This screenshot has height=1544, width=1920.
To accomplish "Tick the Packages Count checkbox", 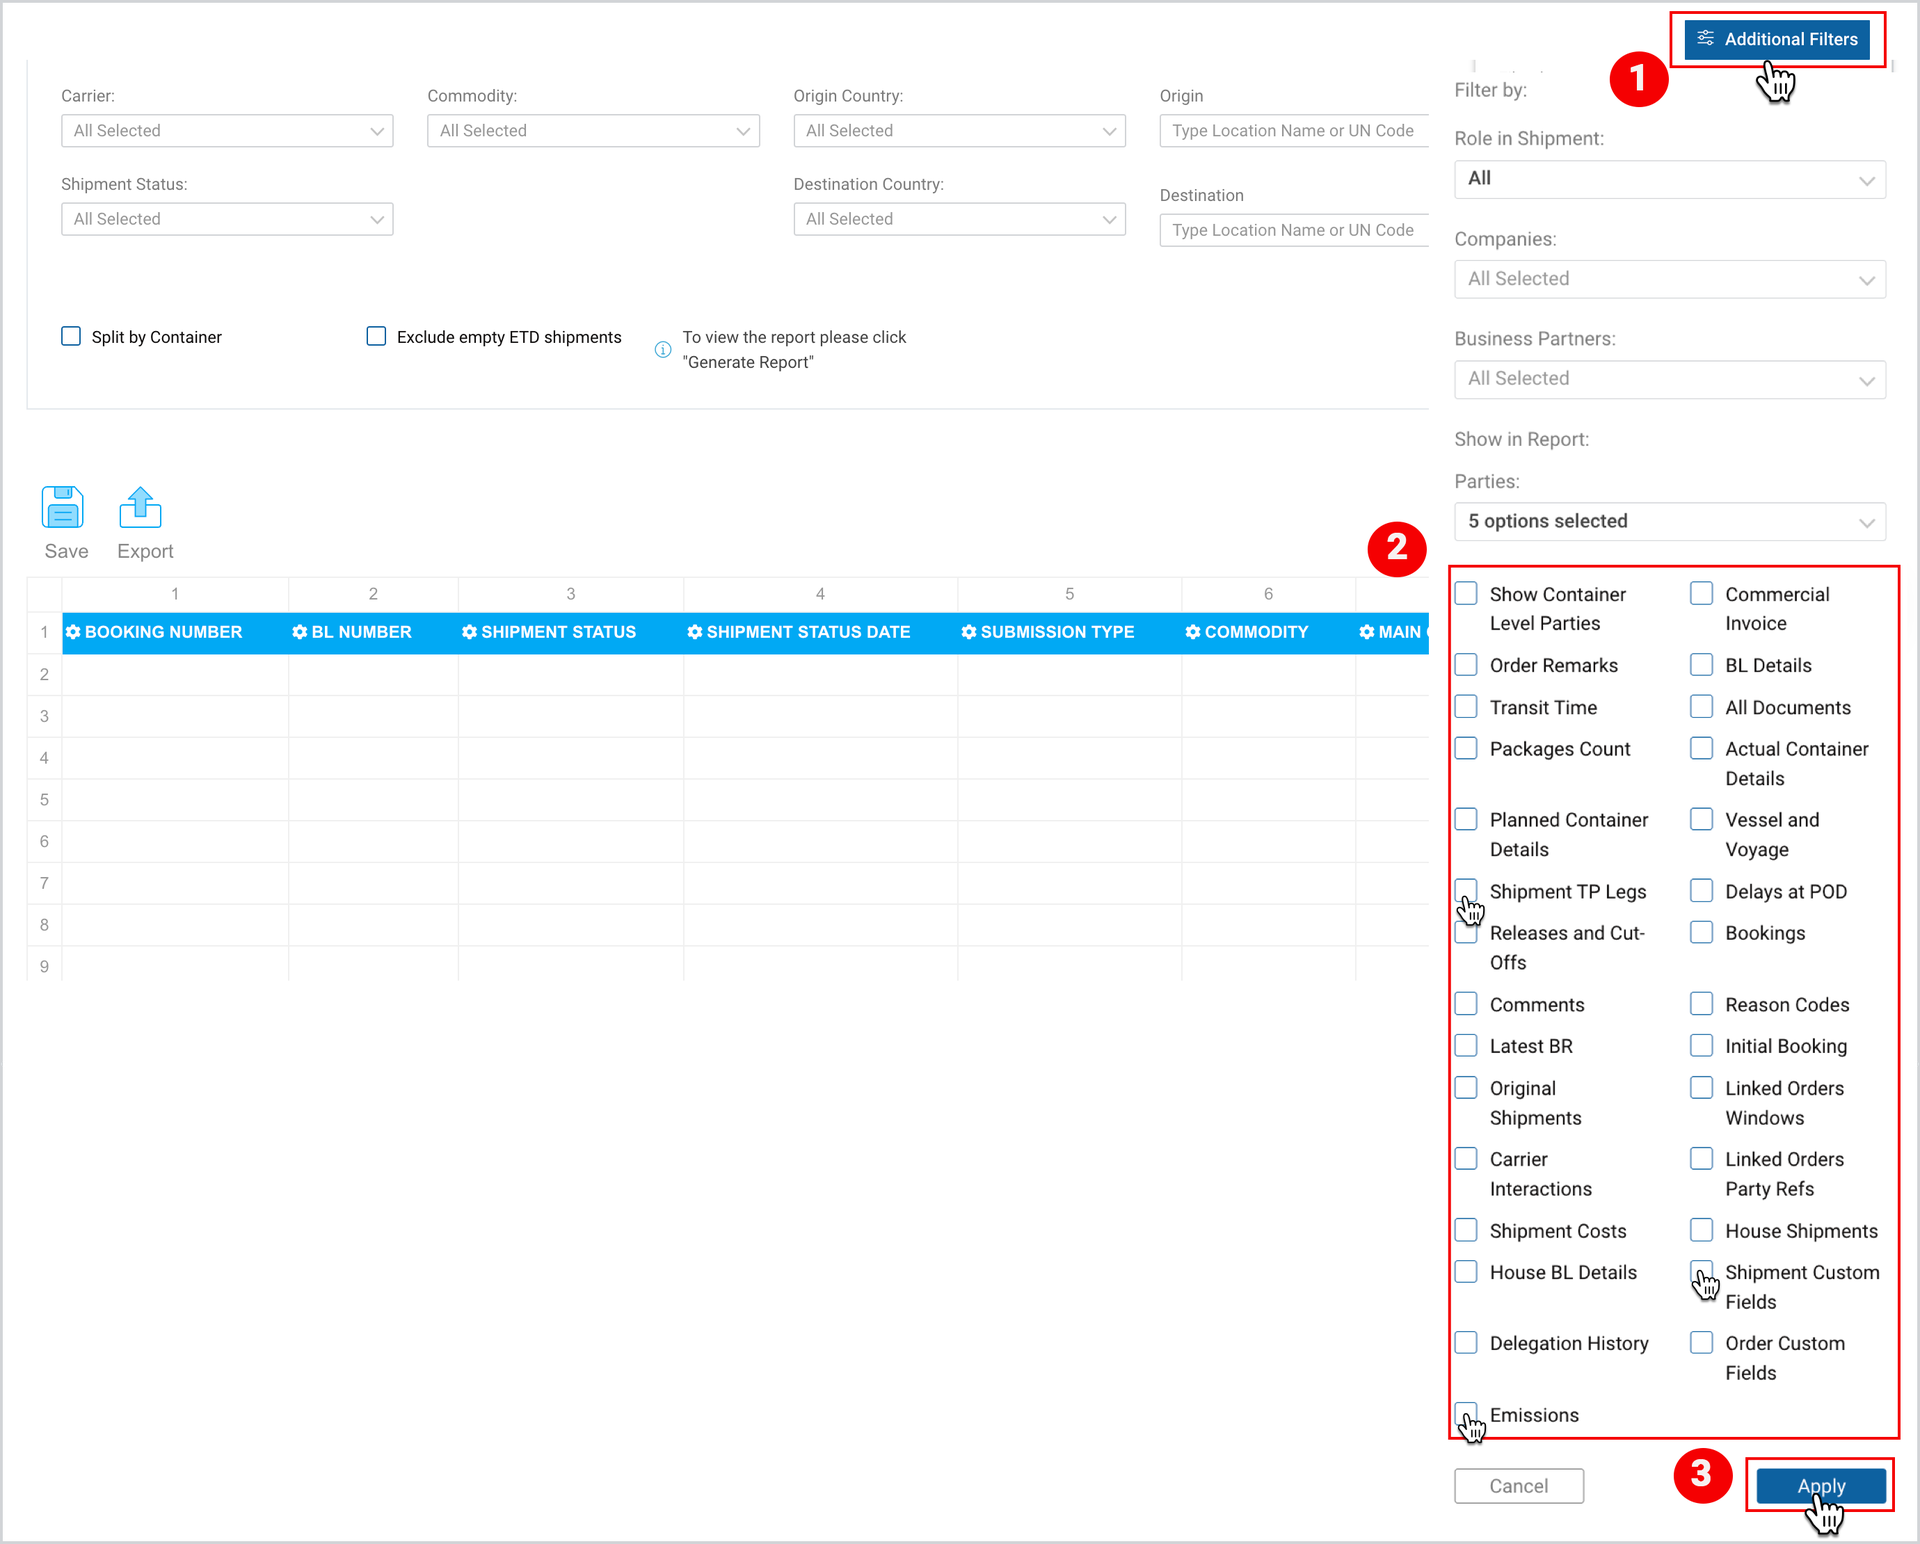I will 1466,748.
